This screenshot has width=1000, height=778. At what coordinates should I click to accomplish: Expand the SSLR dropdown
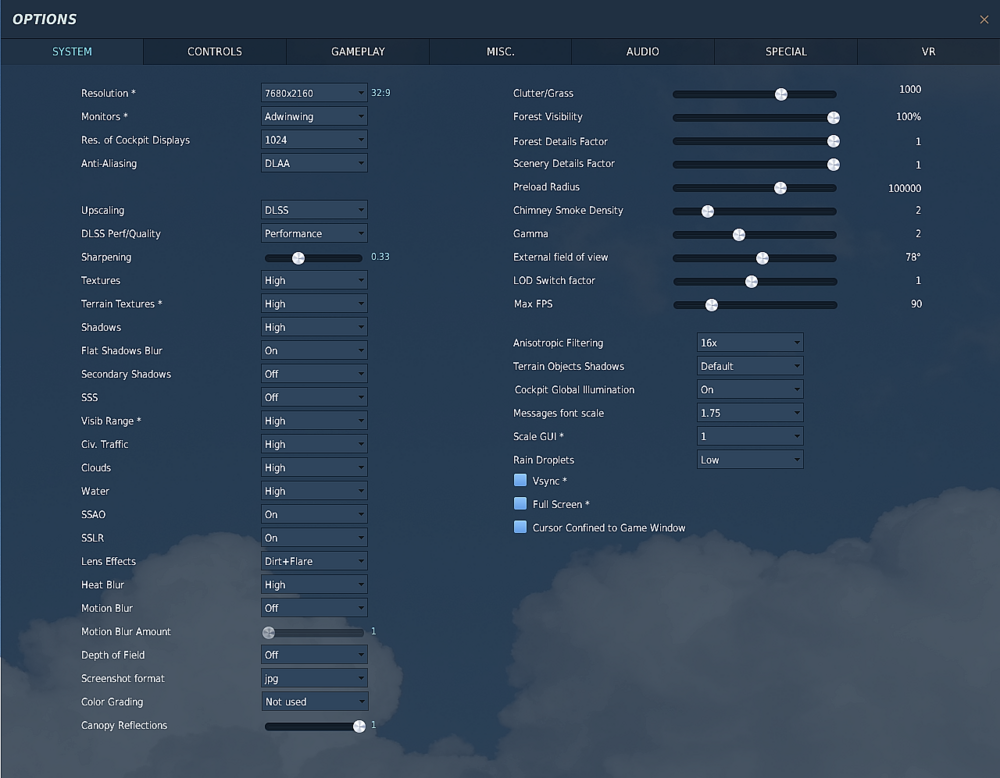[314, 538]
